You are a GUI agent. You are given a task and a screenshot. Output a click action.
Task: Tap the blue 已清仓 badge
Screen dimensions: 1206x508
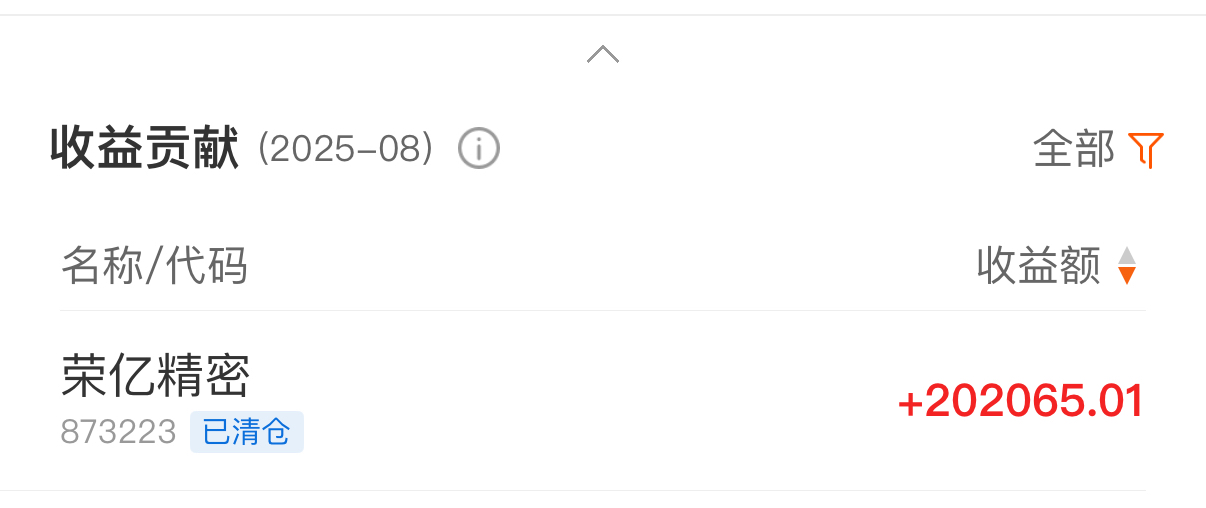point(247,432)
